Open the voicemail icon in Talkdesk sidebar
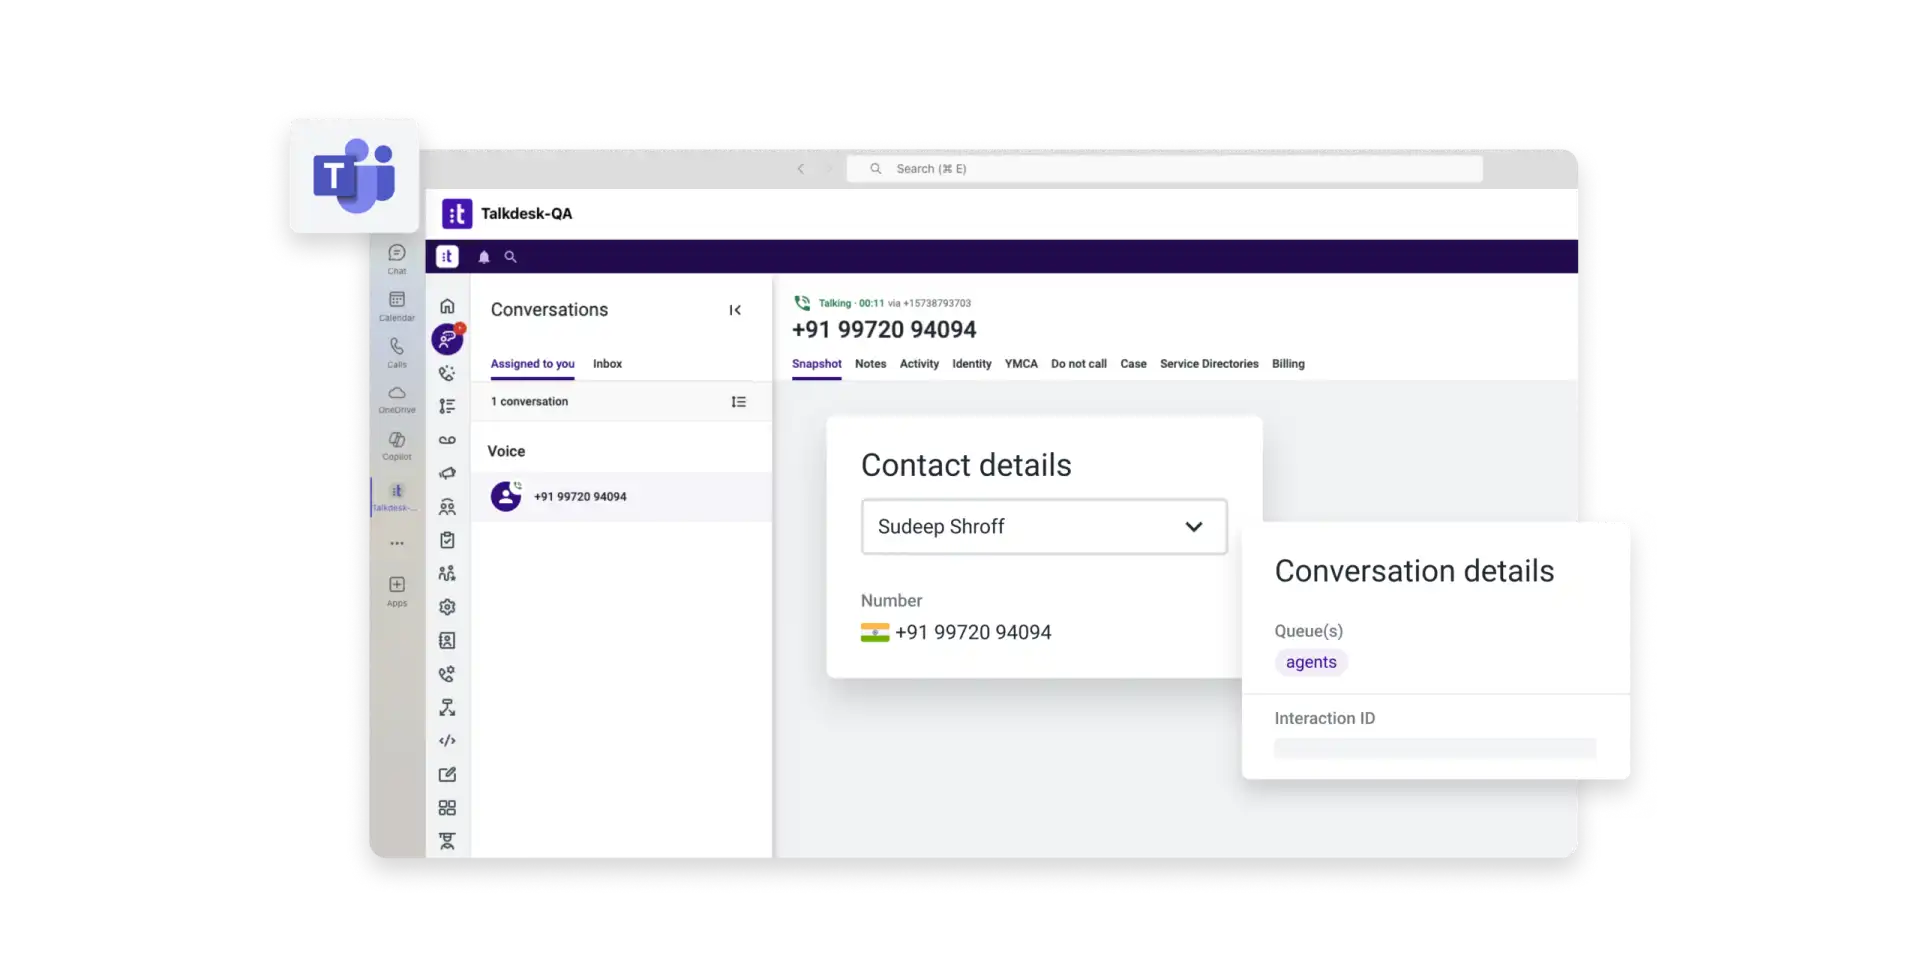This screenshot has width=1920, height=976. (447, 440)
